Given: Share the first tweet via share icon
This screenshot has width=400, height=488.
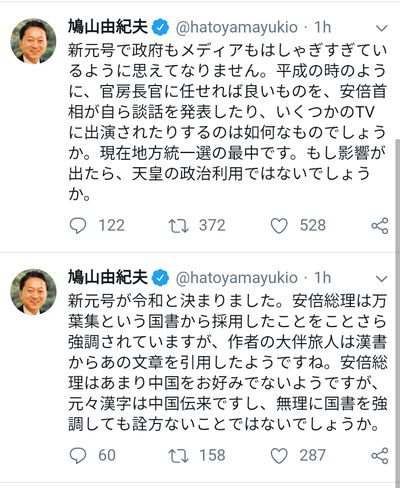Looking at the screenshot, I should (380, 226).
